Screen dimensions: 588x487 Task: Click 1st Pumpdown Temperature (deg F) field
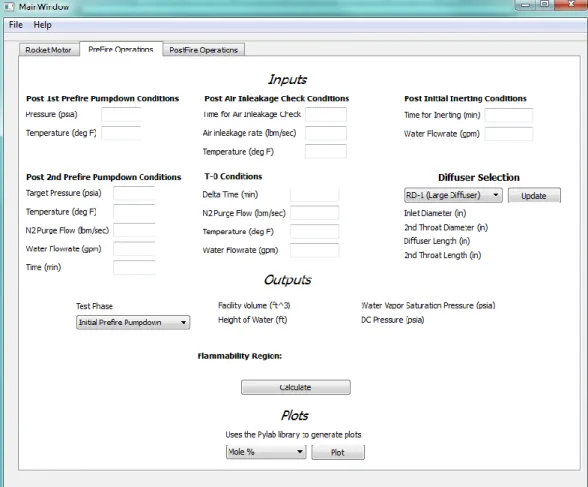121,133
